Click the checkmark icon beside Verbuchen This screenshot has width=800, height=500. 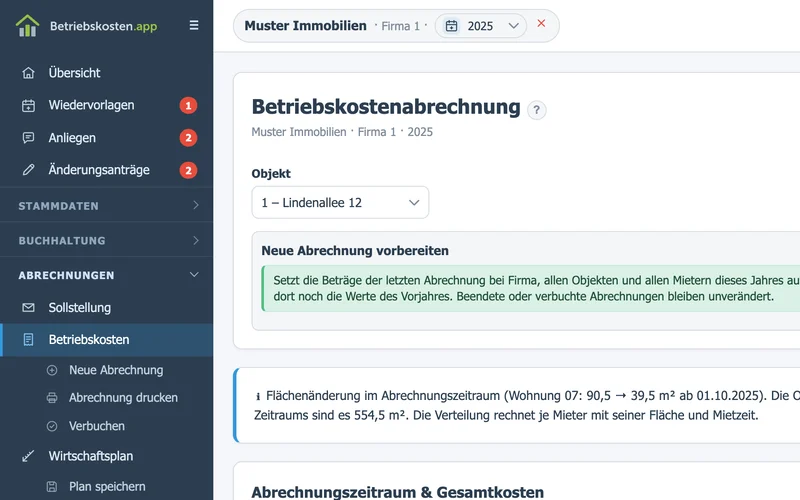(52, 426)
